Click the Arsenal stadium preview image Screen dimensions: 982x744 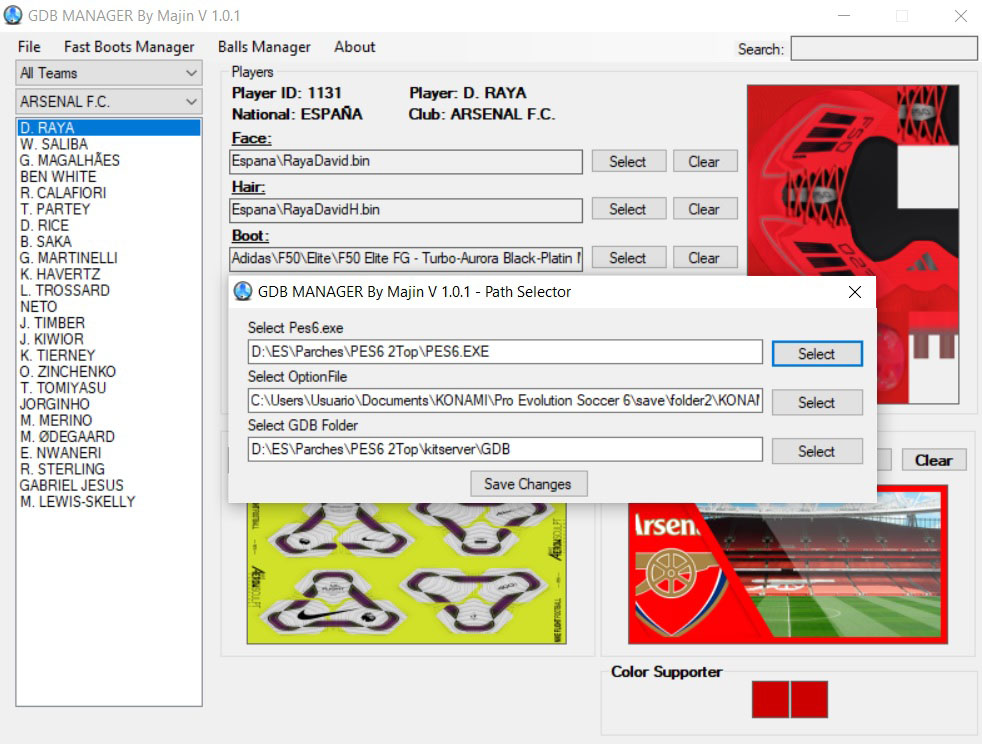tap(787, 565)
